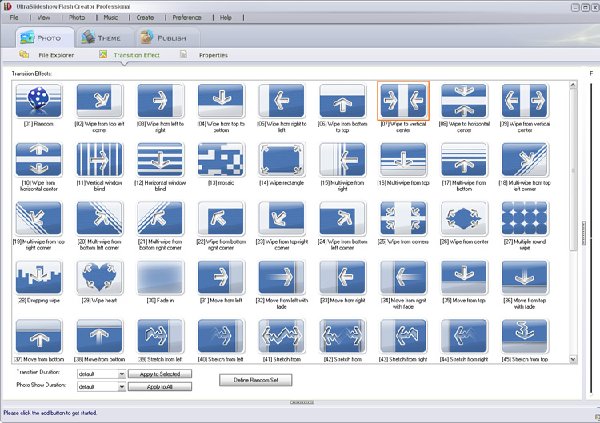Viewport: 600px width, 423px height.
Task: Open the File menu
Action: pos(14,18)
